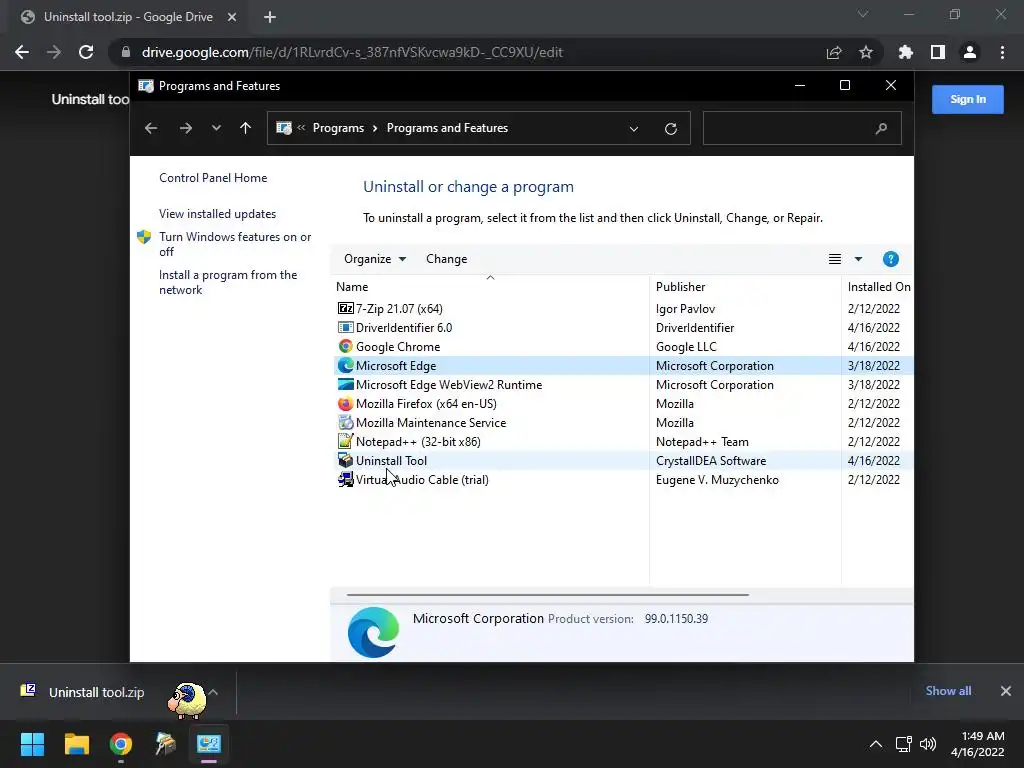Click the view layout icon
This screenshot has width=1024, height=768.
tap(835, 259)
